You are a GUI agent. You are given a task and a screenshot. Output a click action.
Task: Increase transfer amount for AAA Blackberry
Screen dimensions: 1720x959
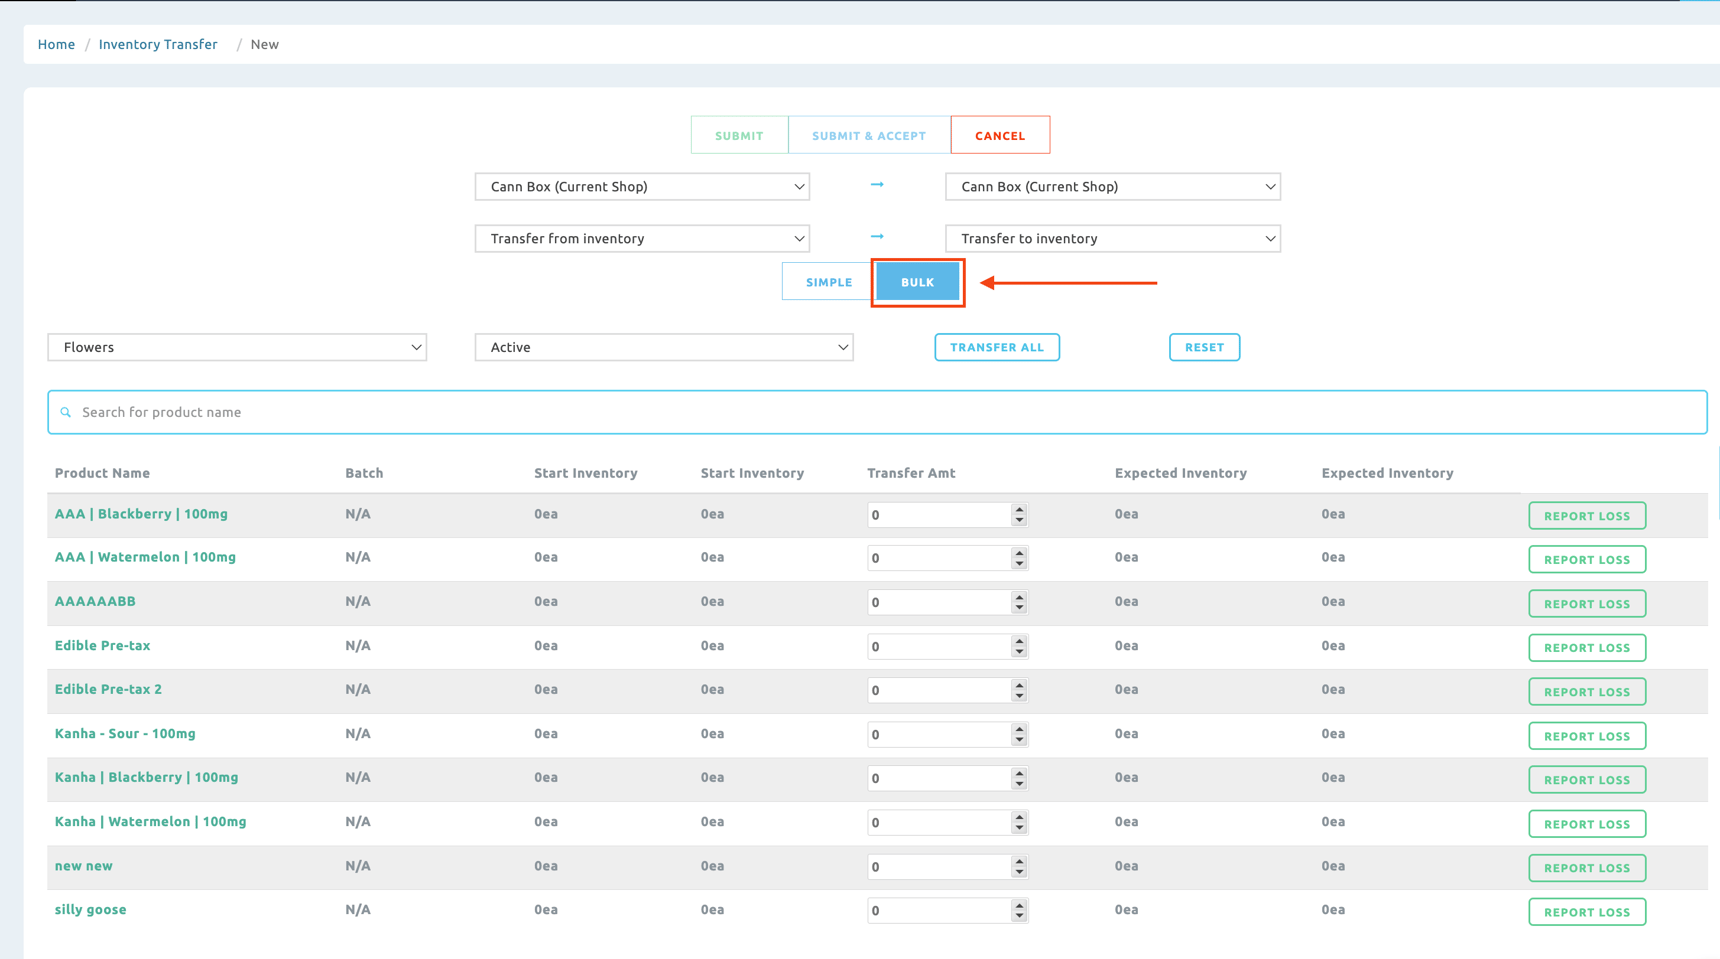pyautogui.click(x=1019, y=509)
